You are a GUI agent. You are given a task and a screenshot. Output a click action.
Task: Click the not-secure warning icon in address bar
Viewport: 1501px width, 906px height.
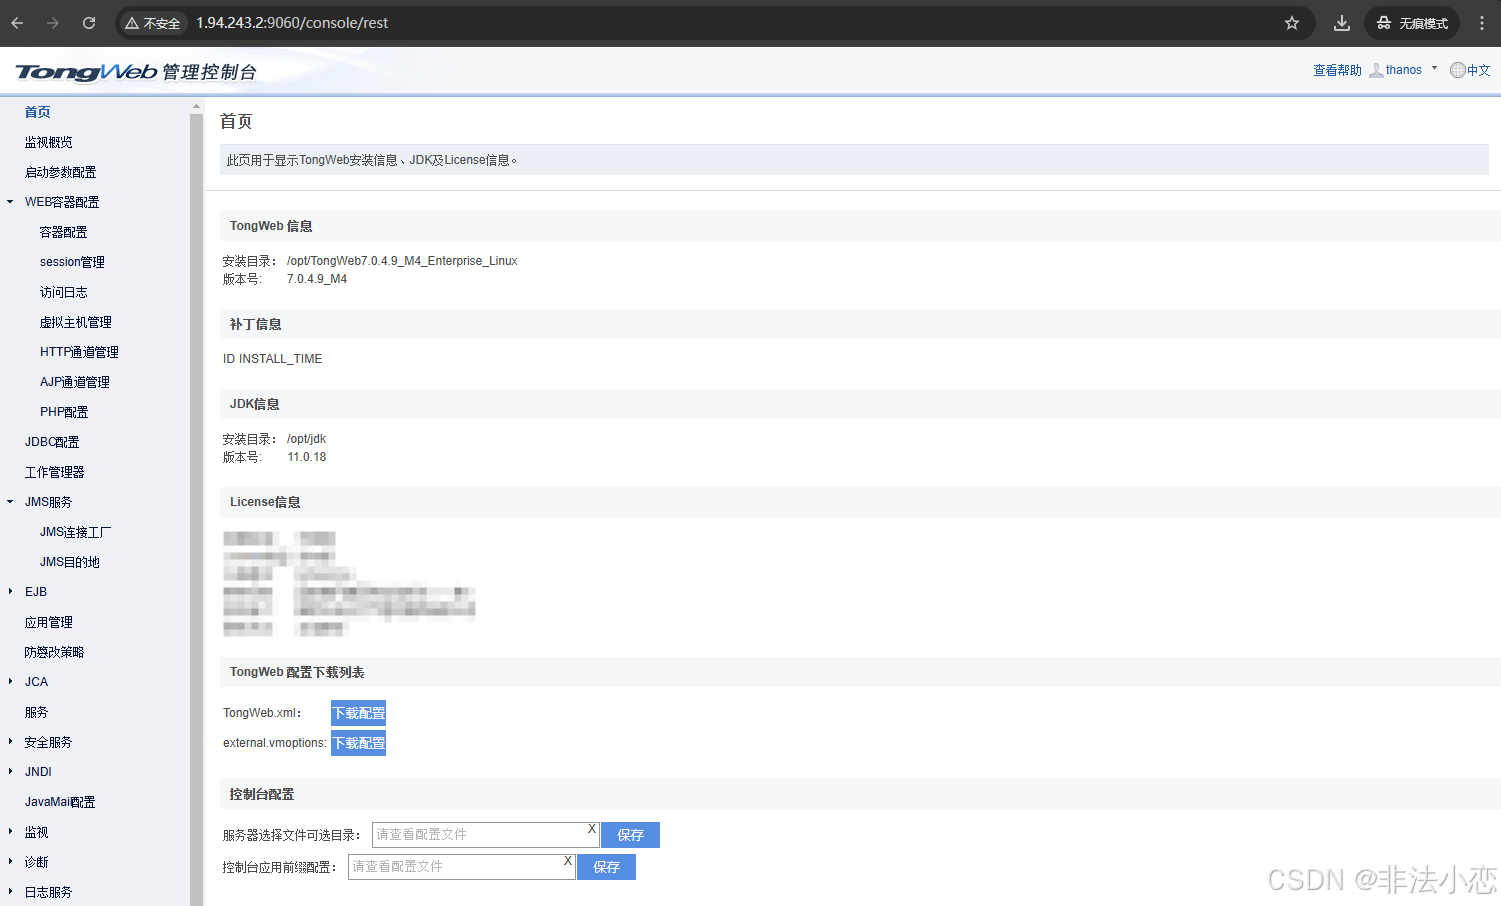tap(132, 23)
